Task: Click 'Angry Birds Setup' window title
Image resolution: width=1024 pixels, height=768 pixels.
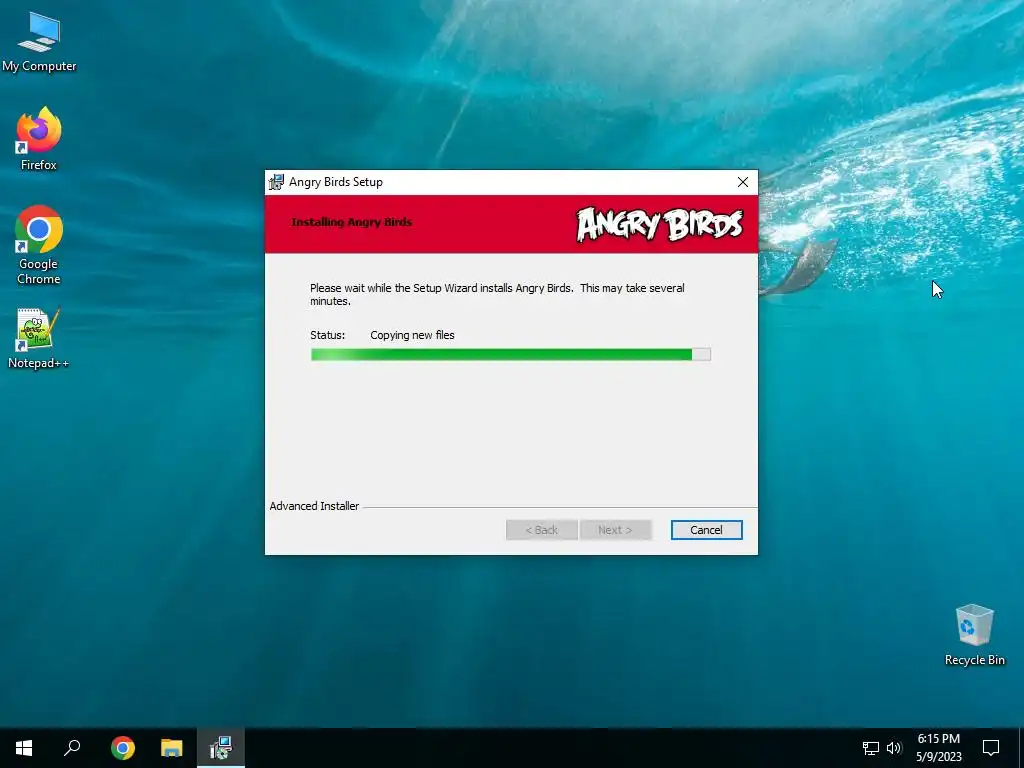Action: click(336, 182)
